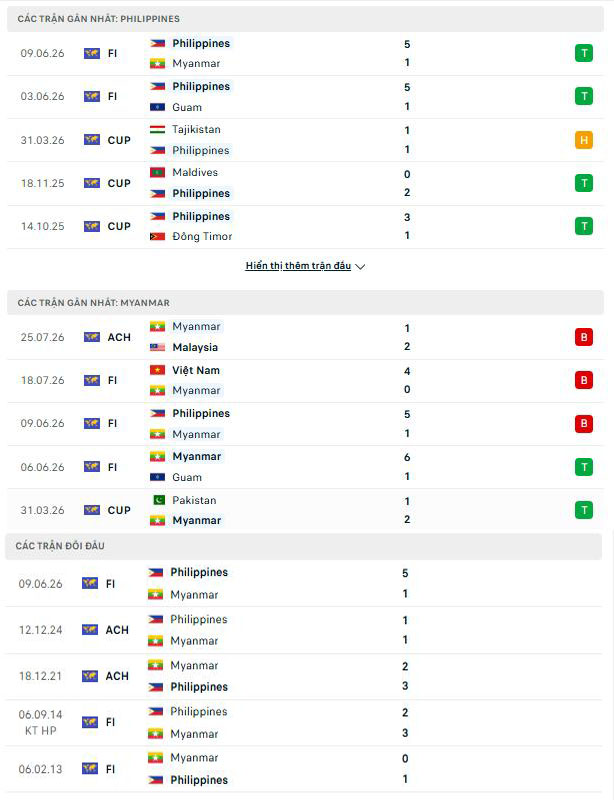The width and height of the screenshot is (614, 800).
Task: Click the orange H draw badge for Tajikistan match
Action: pos(584,140)
